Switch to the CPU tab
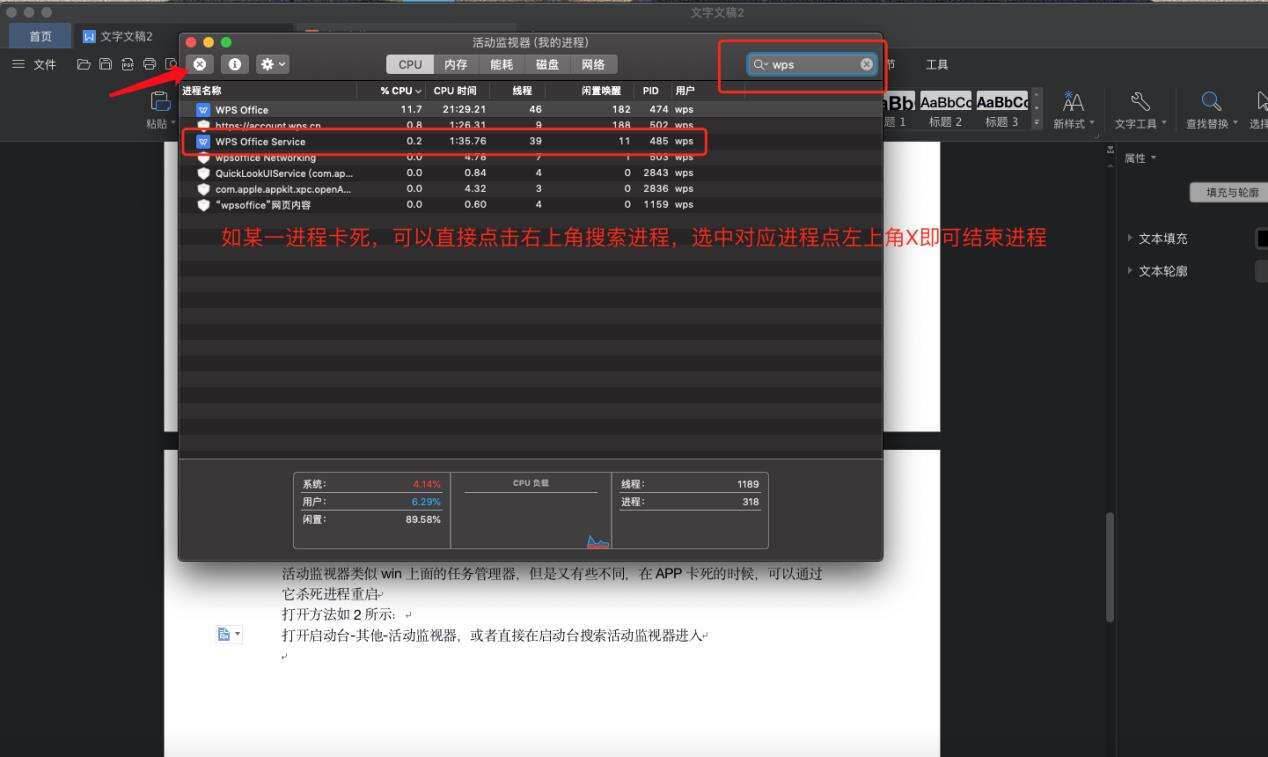The width and height of the screenshot is (1268, 757). point(410,64)
